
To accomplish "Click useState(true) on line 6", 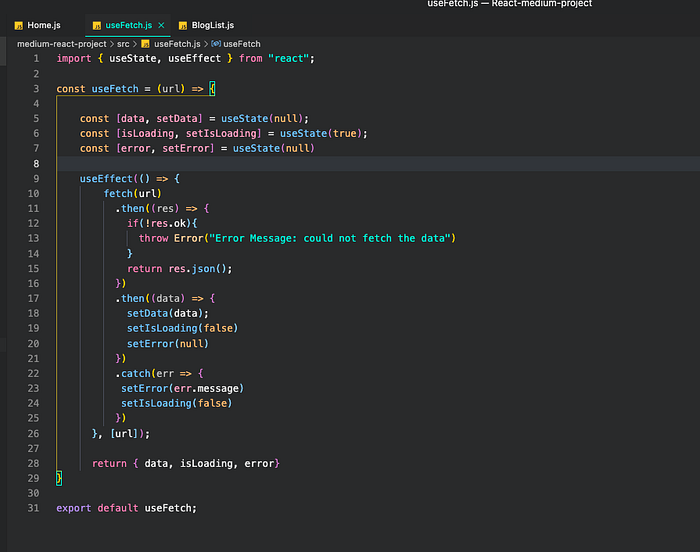I will 321,134.
